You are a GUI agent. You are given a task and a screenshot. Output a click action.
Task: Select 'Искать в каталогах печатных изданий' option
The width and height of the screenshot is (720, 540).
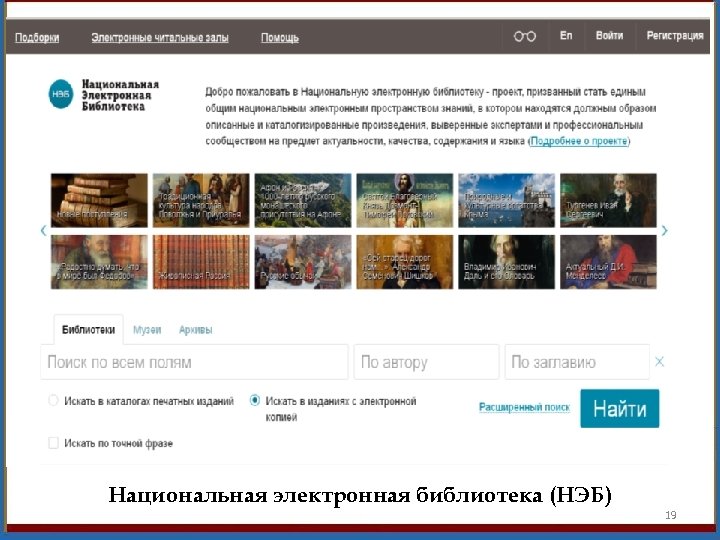(x=53, y=400)
